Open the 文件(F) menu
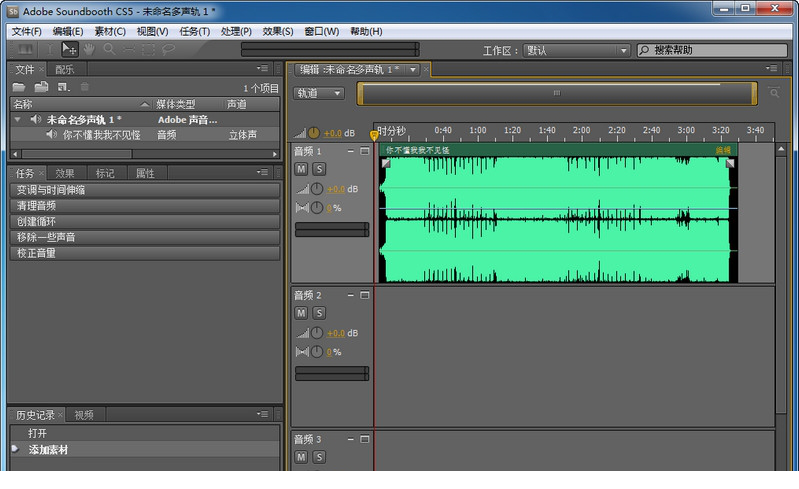799x489 pixels. click(26, 32)
